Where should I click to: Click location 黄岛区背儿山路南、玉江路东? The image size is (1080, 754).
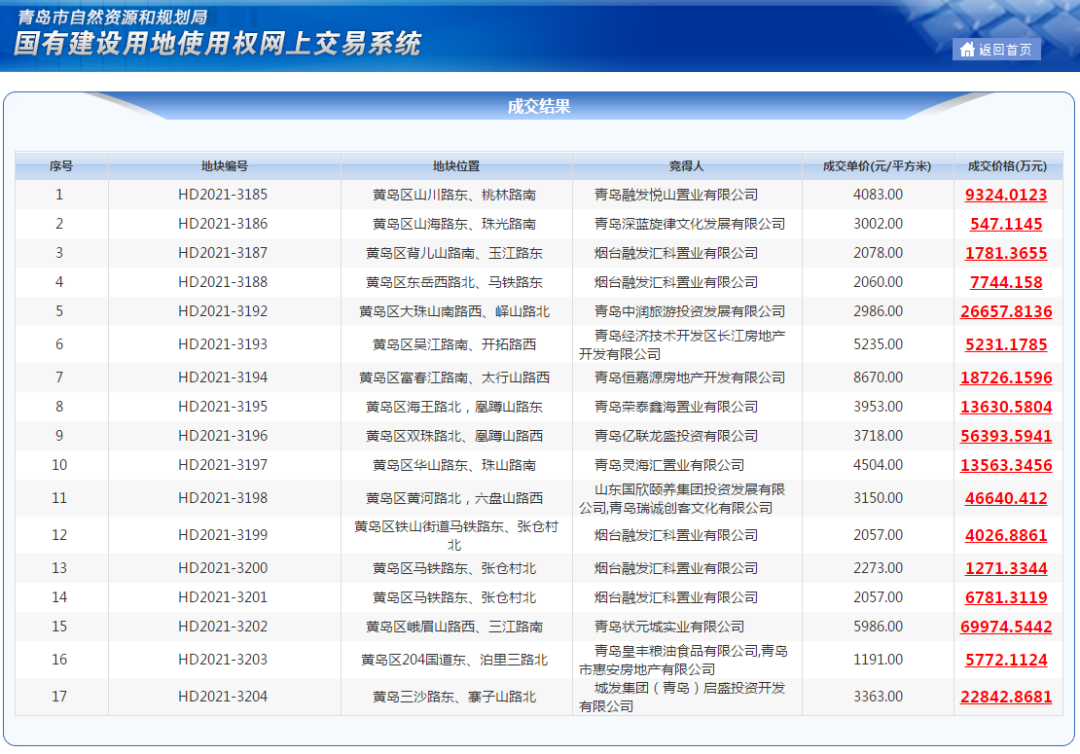click(x=455, y=253)
